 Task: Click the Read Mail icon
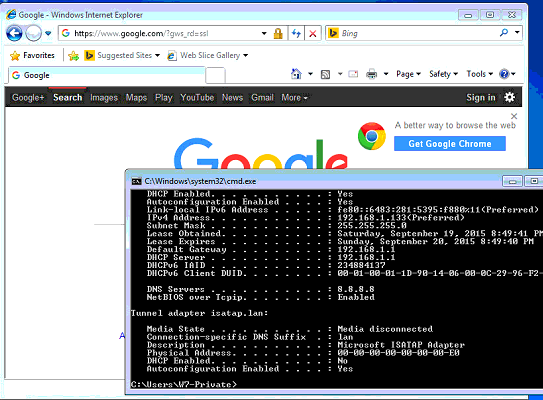pyautogui.click(x=353, y=74)
